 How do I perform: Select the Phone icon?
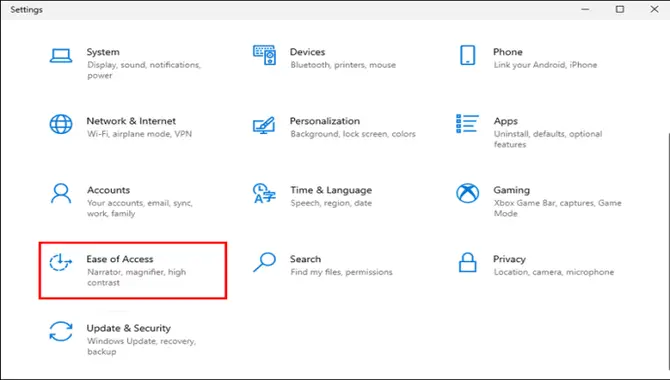click(467, 55)
